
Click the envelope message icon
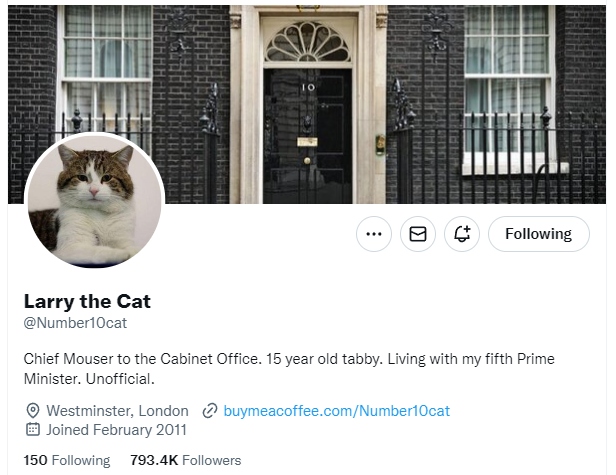point(418,234)
